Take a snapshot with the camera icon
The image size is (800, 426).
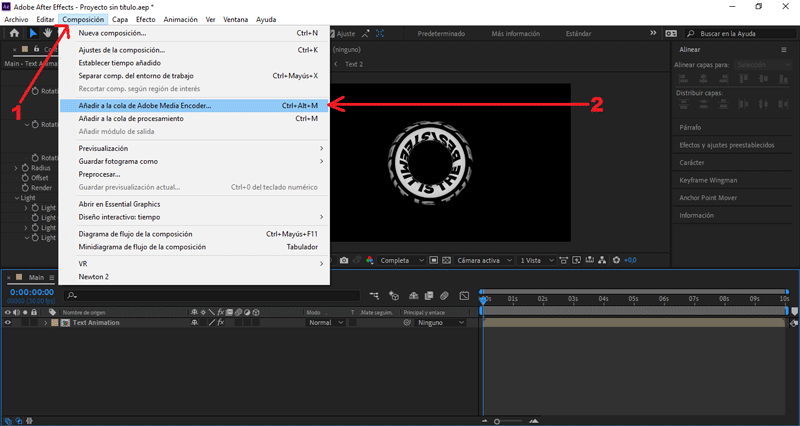(x=344, y=260)
